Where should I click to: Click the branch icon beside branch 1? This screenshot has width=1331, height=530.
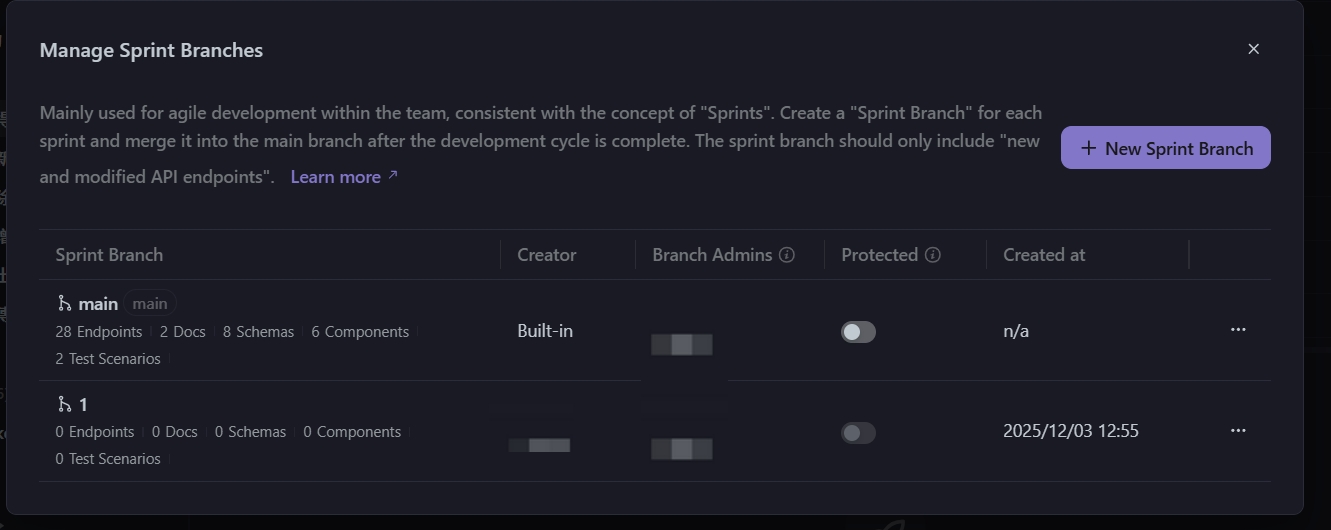(64, 404)
